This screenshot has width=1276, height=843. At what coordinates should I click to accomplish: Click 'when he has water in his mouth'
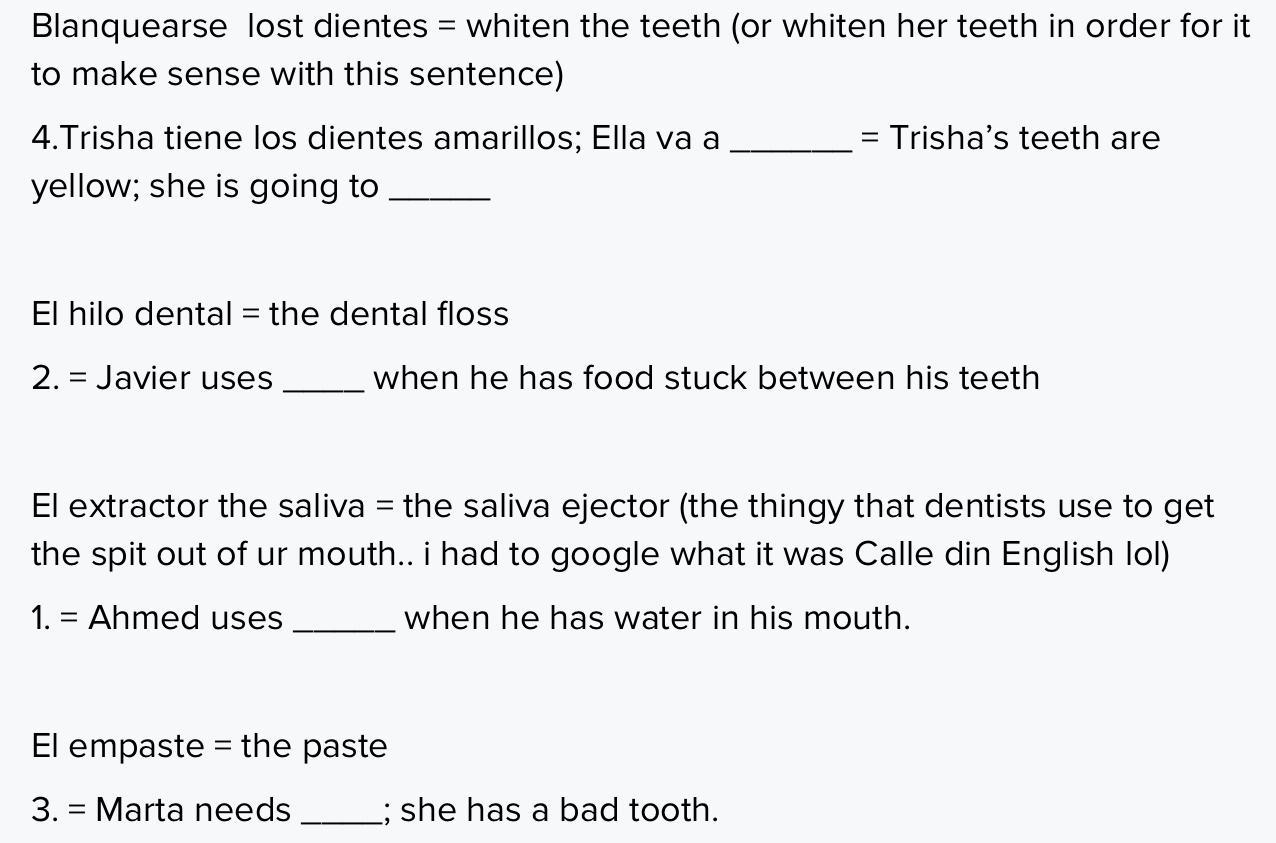[x=655, y=618]
